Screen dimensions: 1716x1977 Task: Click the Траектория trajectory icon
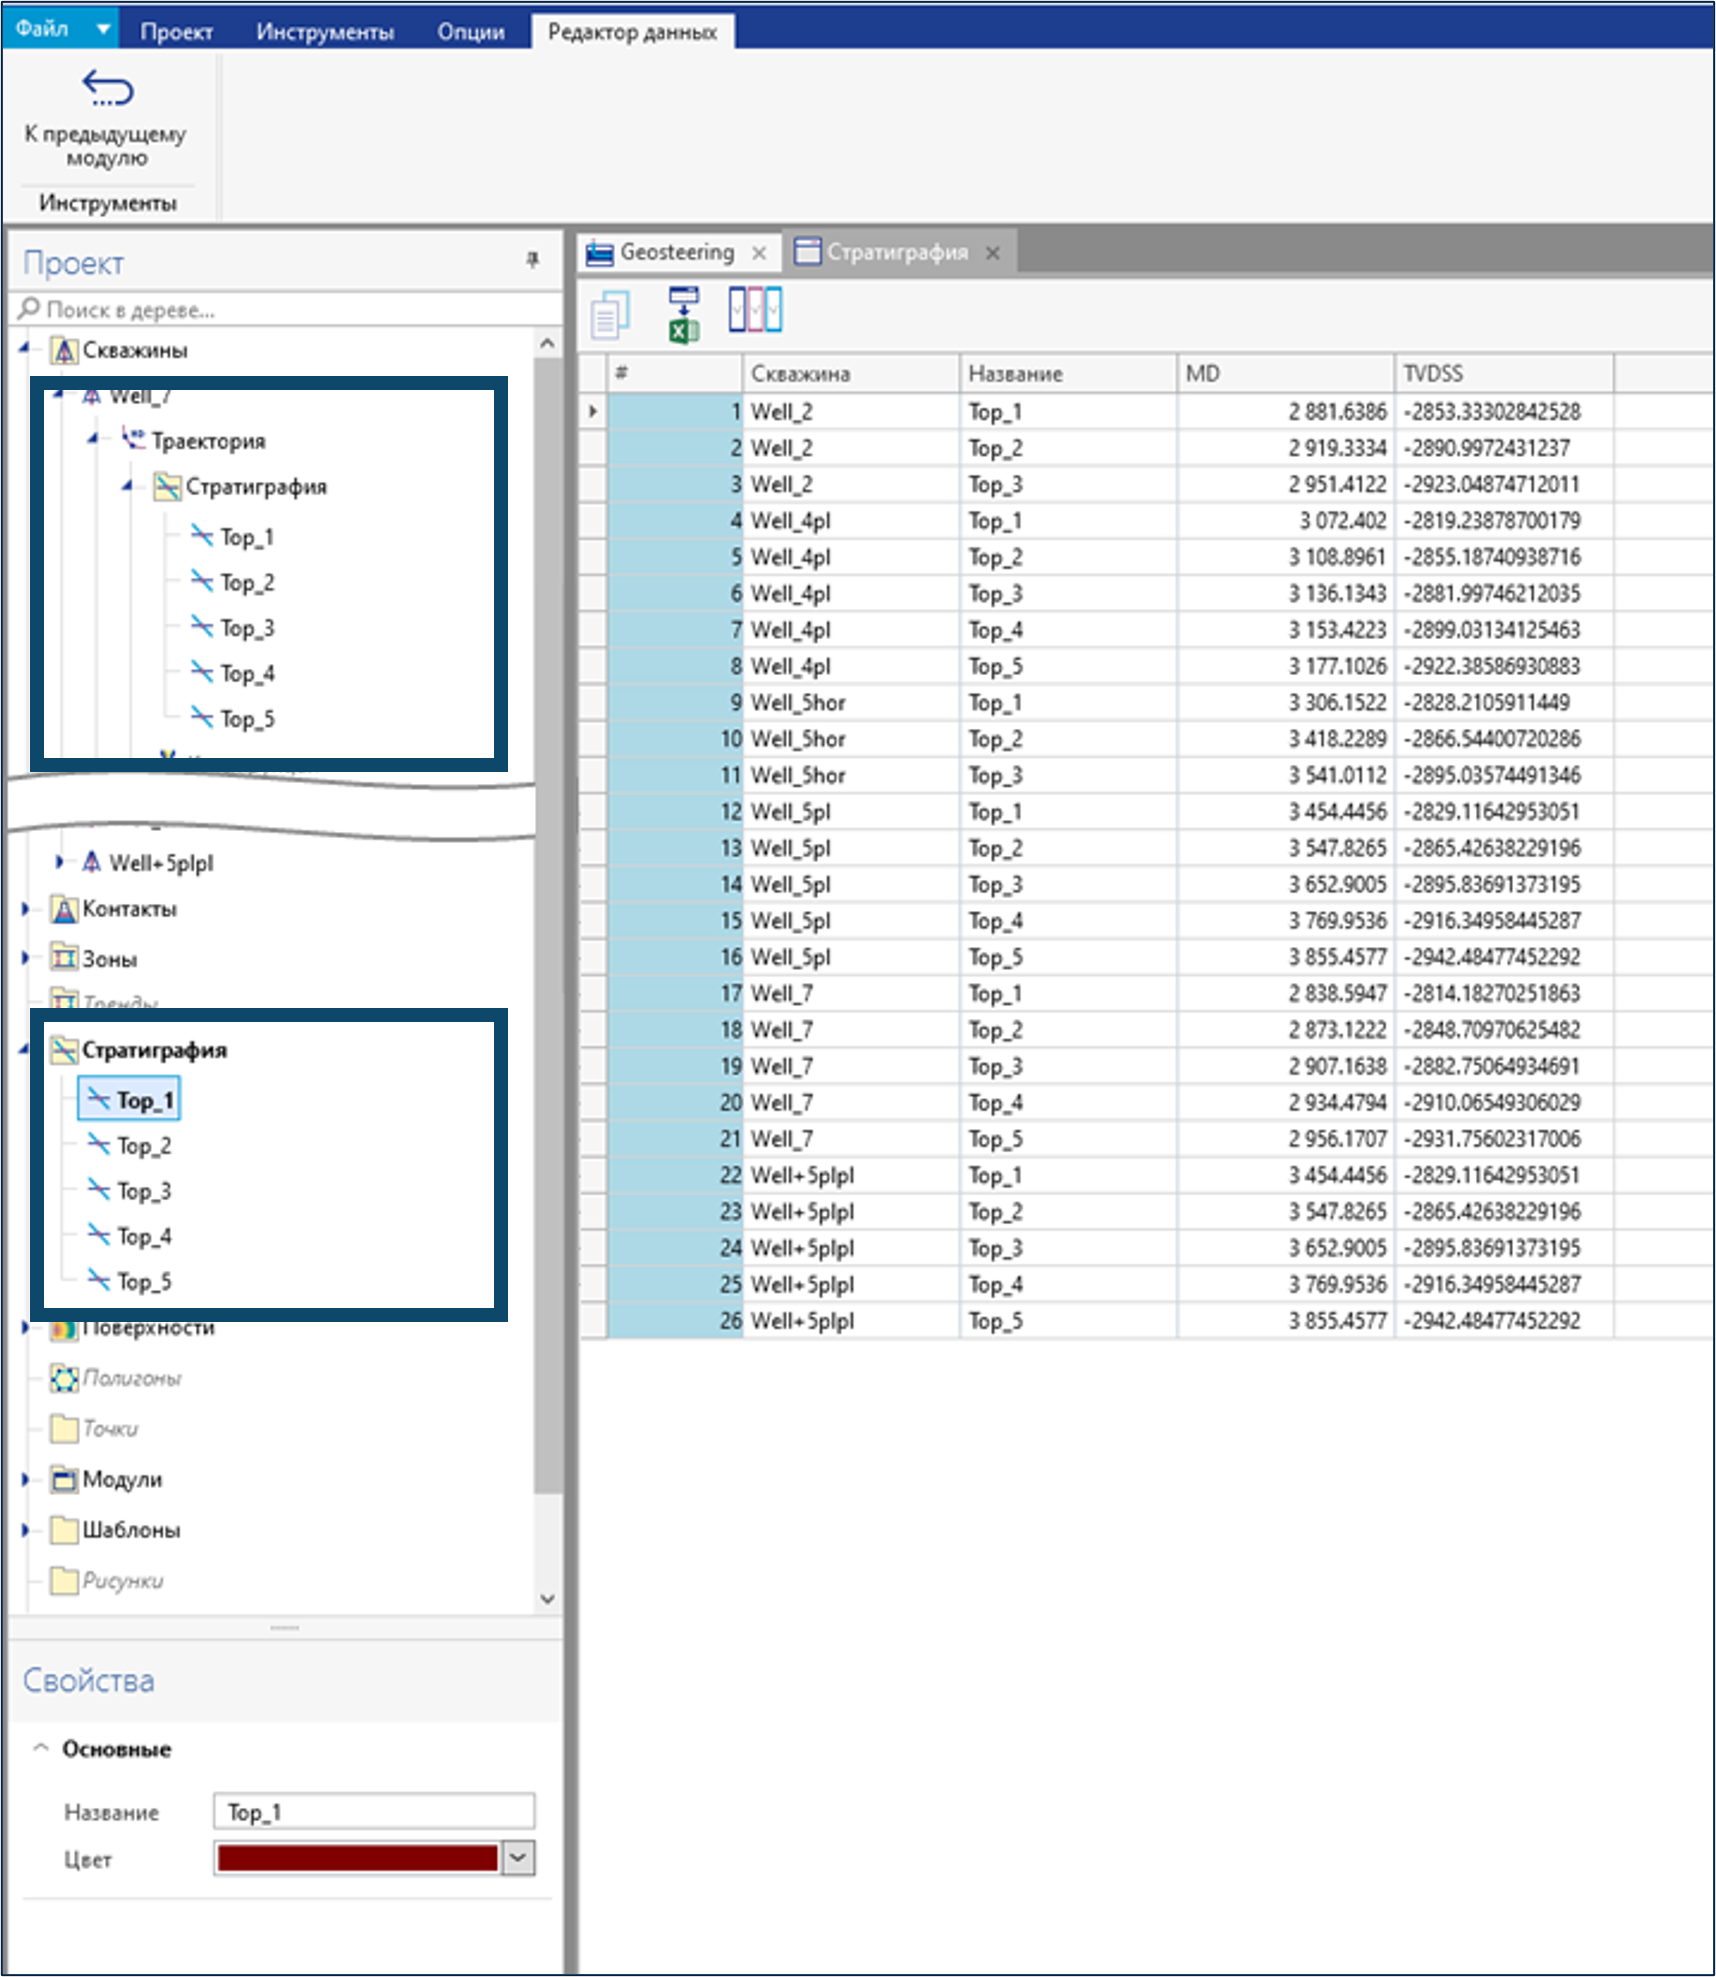pos(134,438)
